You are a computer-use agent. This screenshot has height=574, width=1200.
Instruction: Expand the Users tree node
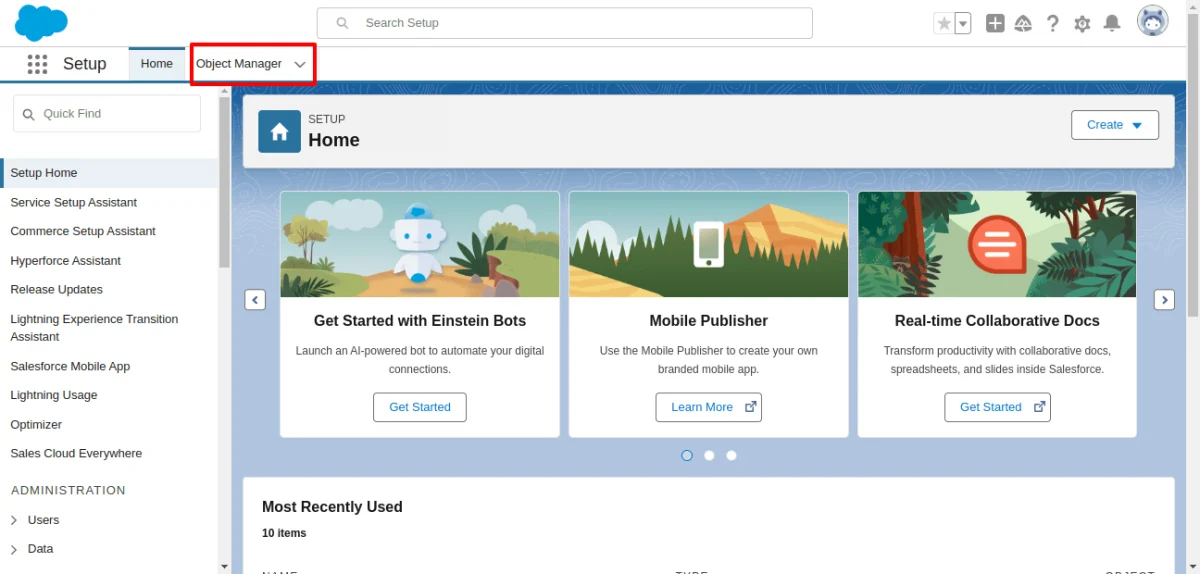[14, 520]
